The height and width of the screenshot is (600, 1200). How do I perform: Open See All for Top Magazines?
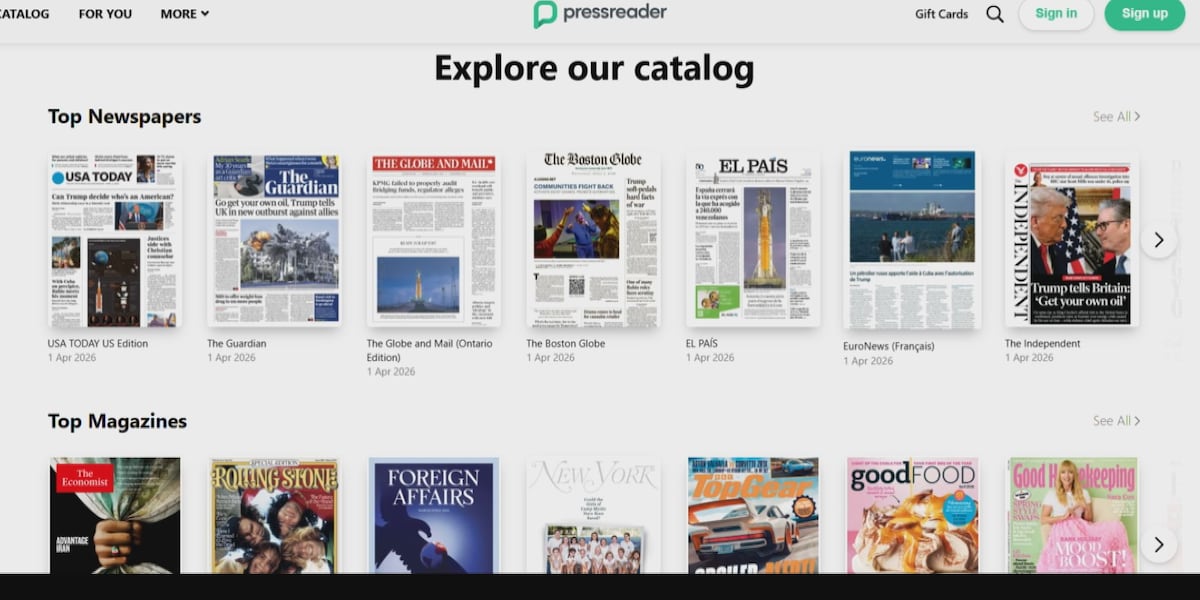[1116, 421]
